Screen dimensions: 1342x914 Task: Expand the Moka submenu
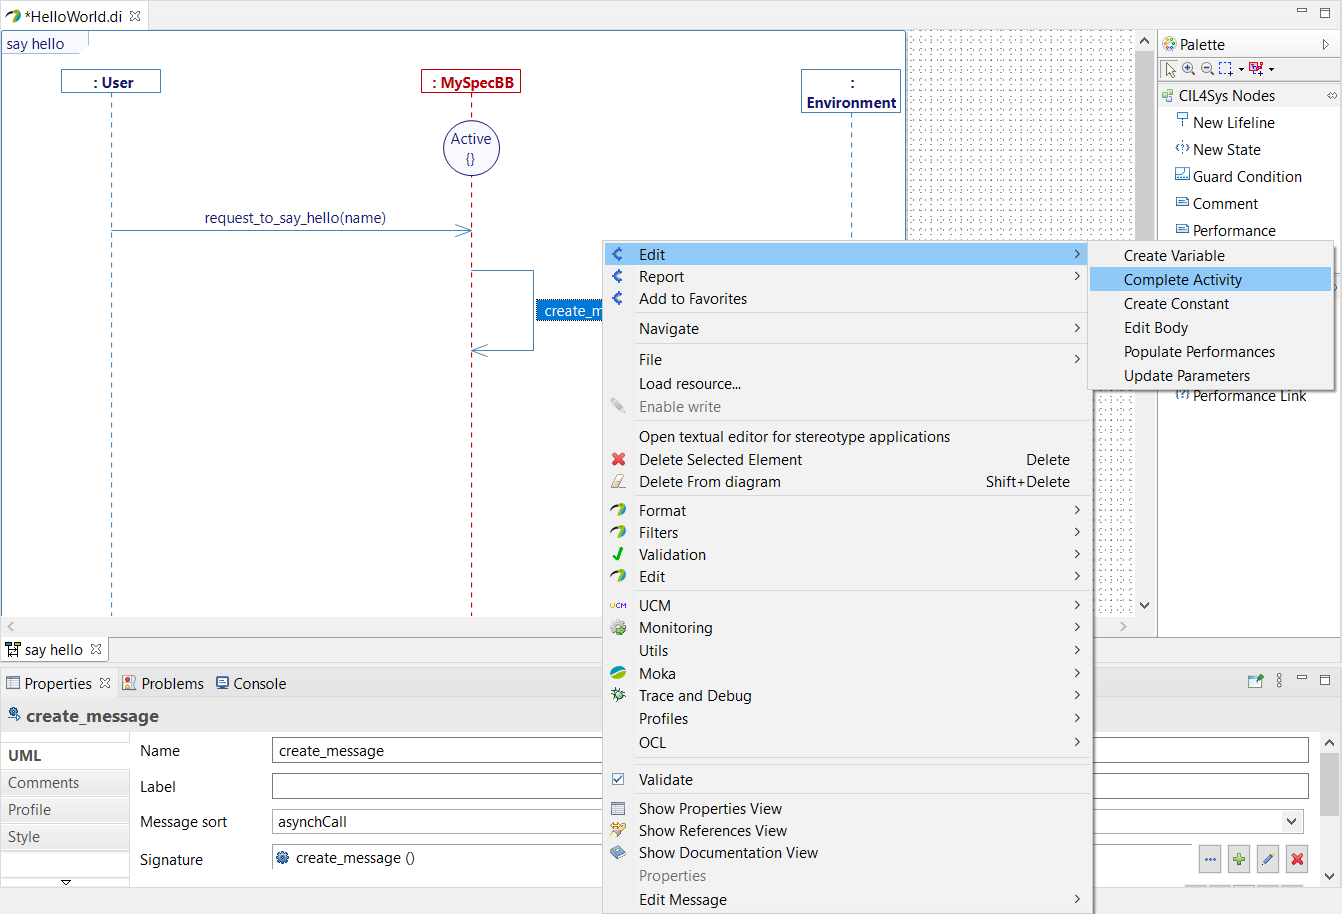click(x=847, y=673)
